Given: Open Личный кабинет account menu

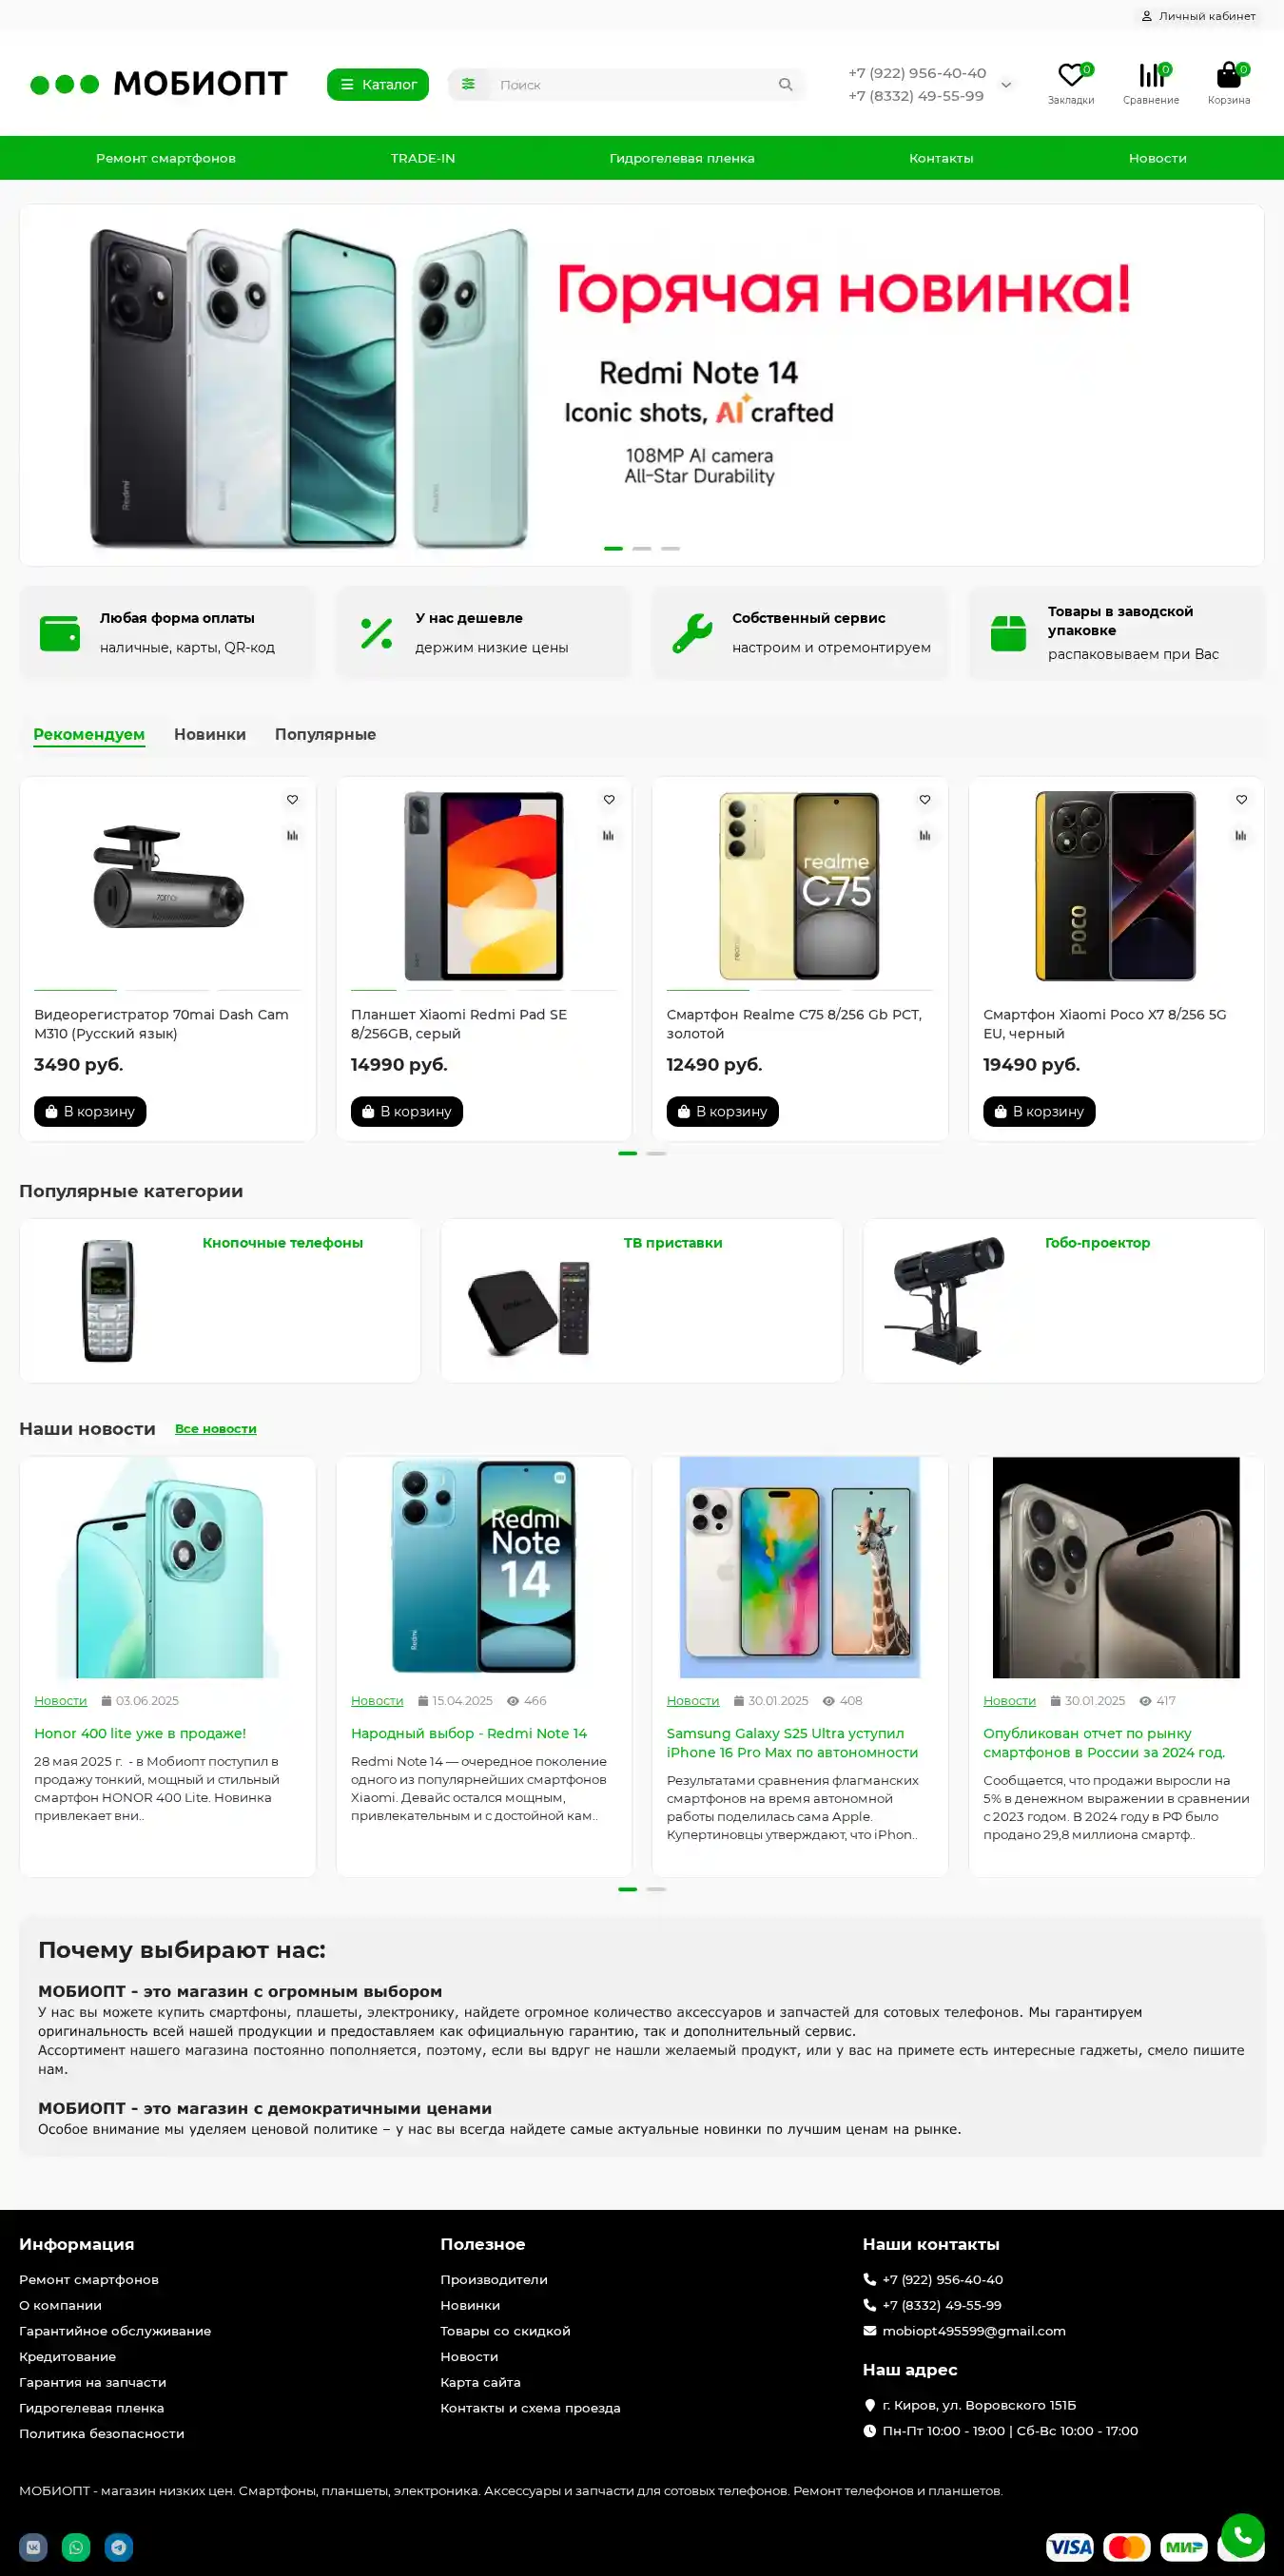Looking at the screenshot, I should click(1198, 16).
